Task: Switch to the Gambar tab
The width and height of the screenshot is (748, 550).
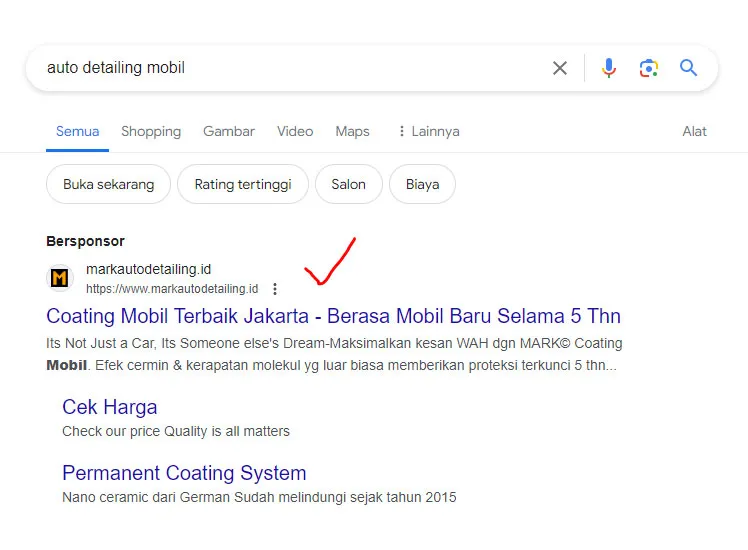Action: coord(229,131)
